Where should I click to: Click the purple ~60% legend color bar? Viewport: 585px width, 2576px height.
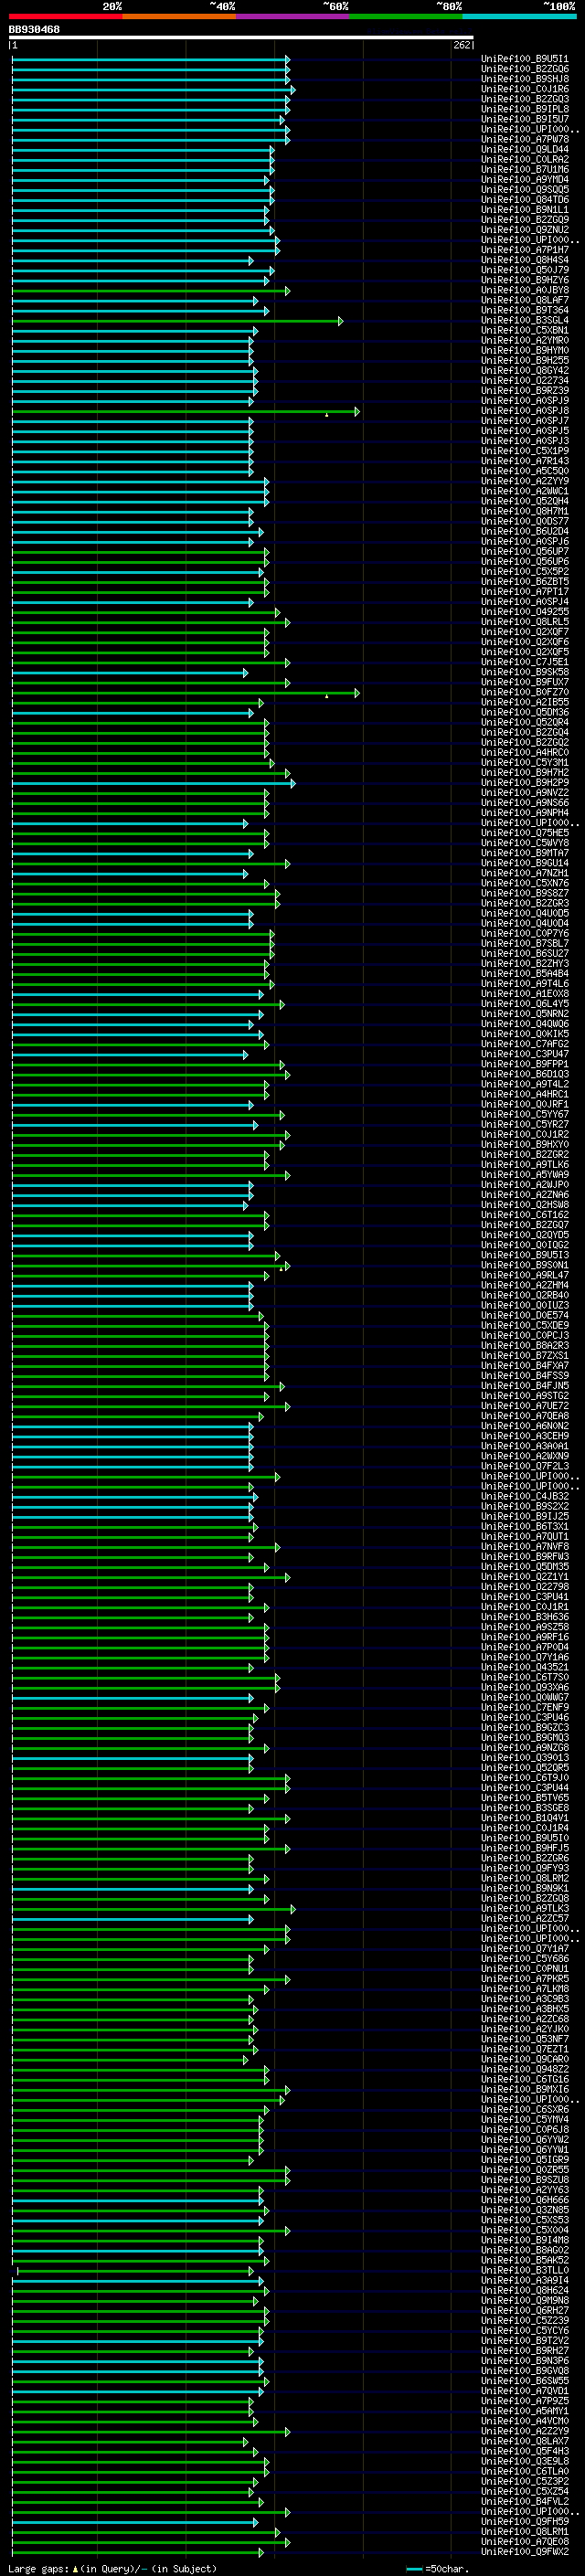pos(292,16)
